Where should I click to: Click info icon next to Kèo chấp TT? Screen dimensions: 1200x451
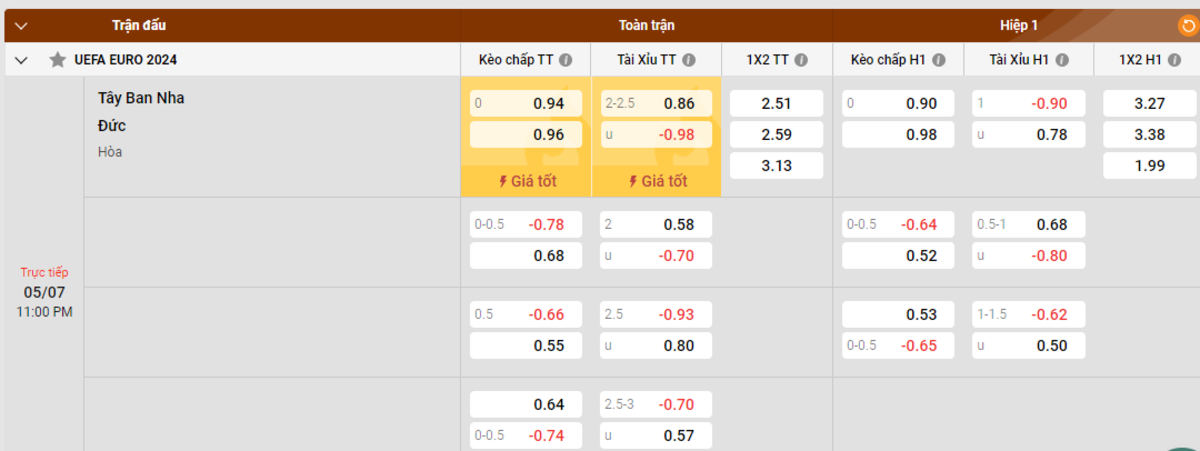(566, 60)
